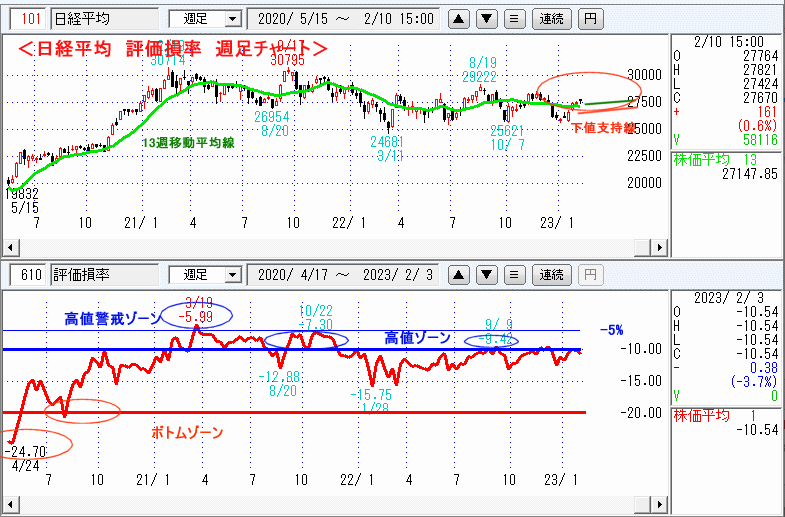Image resolution: width=785 pixels, height=517 pixels.
Task: Toggle 連続 mode for the 評価損率 chart
Action: [550, 274]
